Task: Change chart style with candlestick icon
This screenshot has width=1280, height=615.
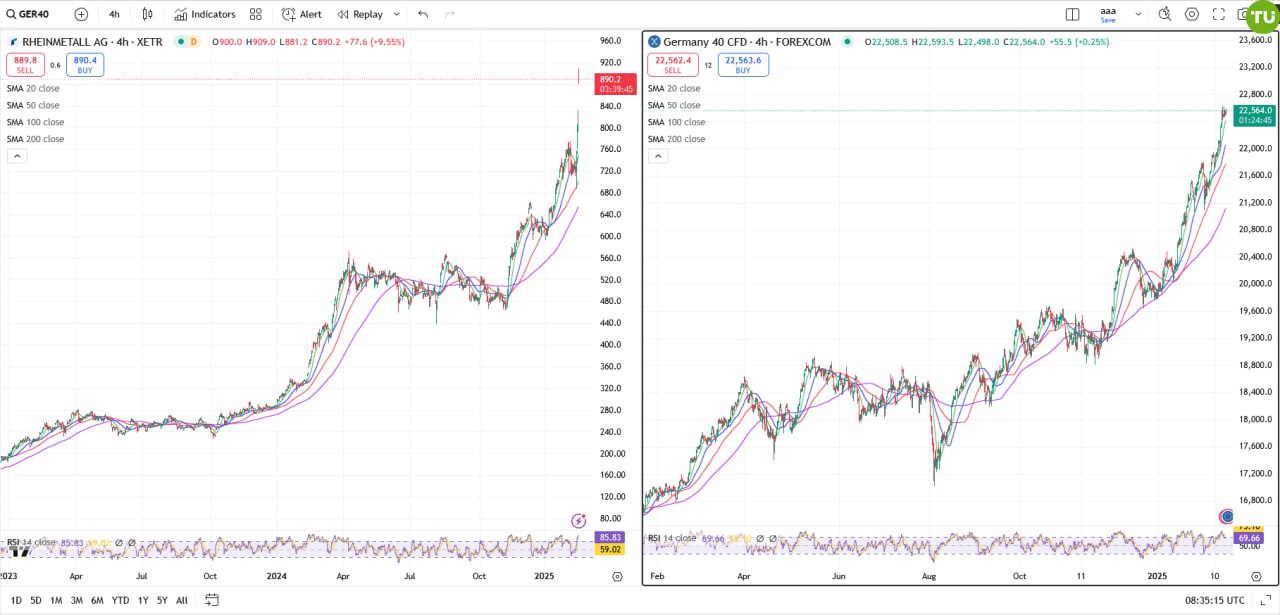Action: pyautogui.click(x=148, y=14)
